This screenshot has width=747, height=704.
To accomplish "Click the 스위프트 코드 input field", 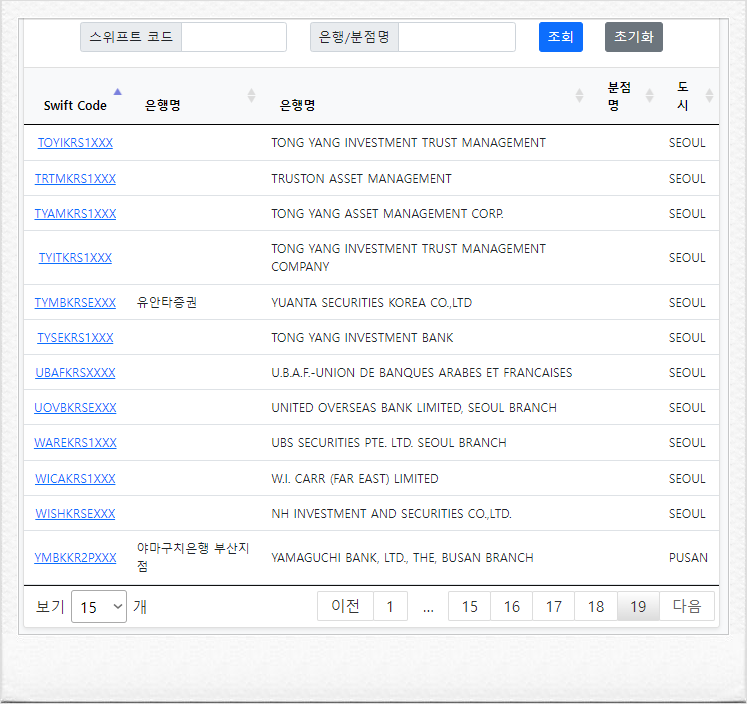I will pos(234,37).
